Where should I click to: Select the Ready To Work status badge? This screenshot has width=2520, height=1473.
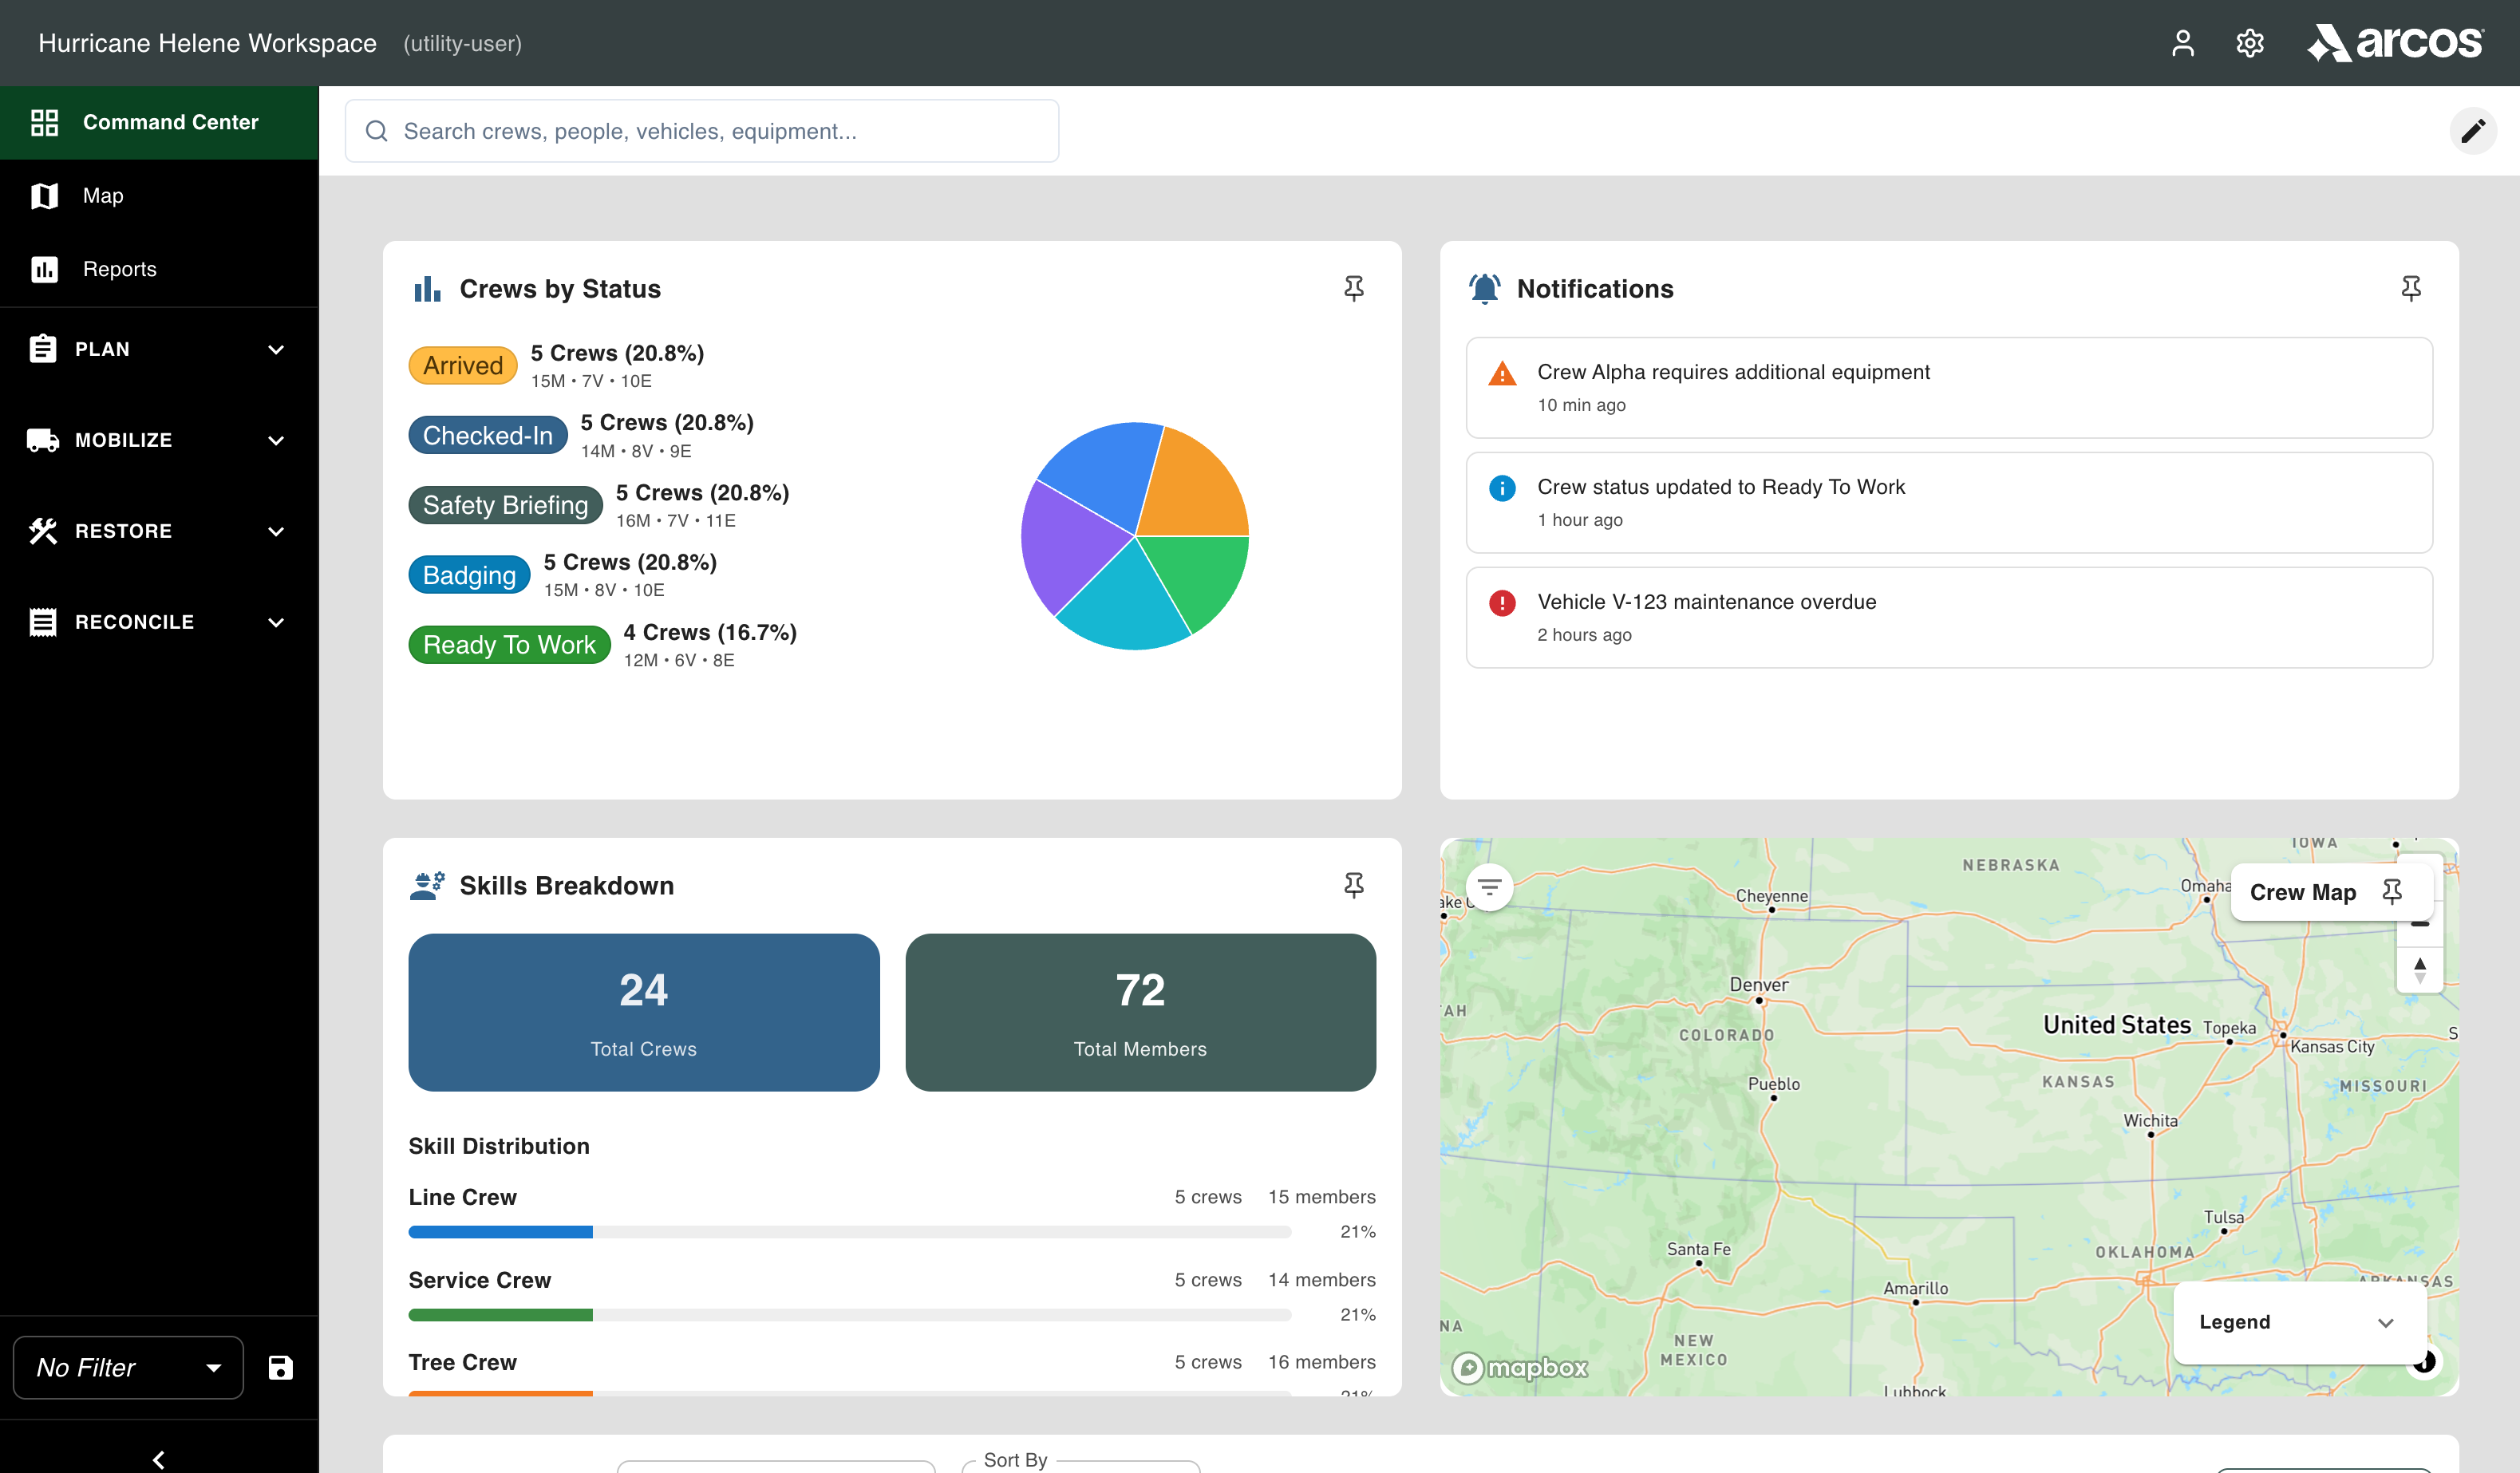point(509,645)
